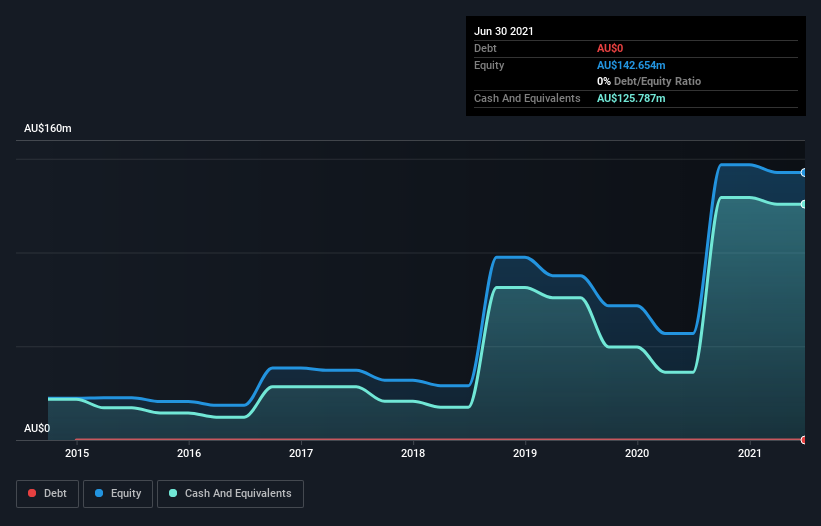Click the 0% Debt/Equity Ratio text

(x=649, y=81)
